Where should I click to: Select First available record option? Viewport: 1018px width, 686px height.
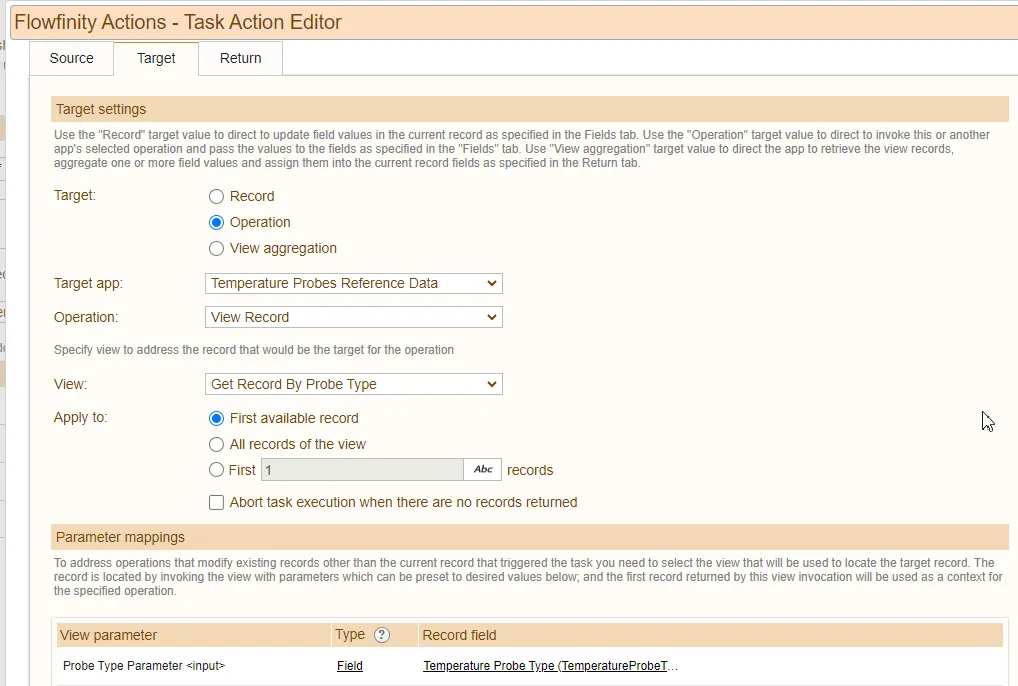[x=216, y=419]
